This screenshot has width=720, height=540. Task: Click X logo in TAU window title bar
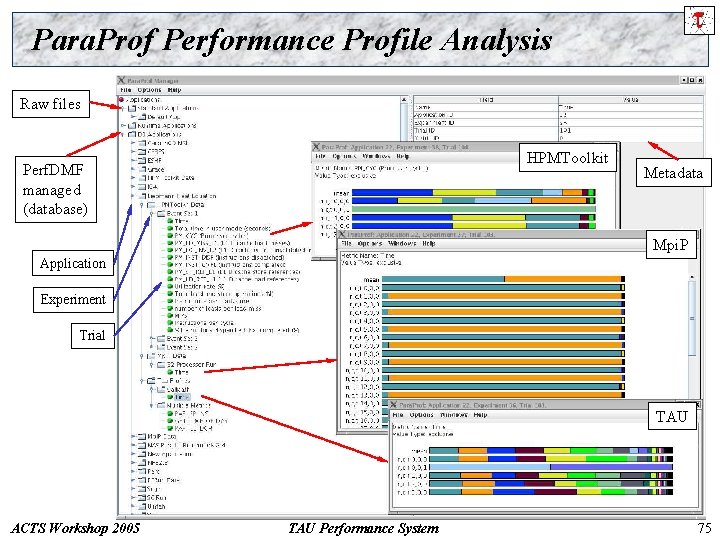[394, 405]
